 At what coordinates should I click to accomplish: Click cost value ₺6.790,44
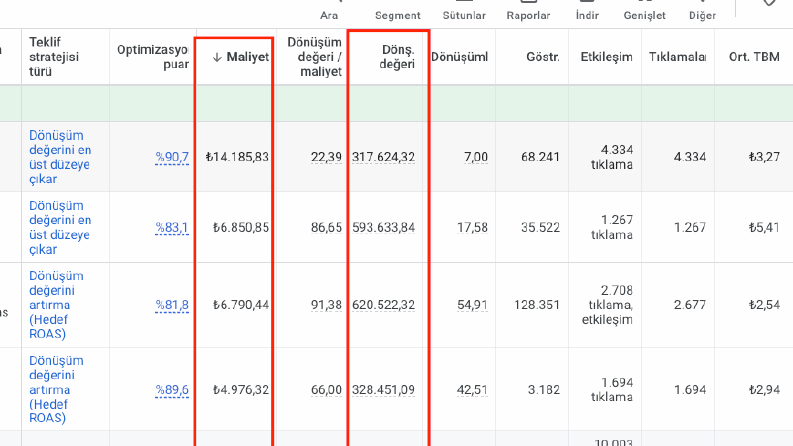241,305
